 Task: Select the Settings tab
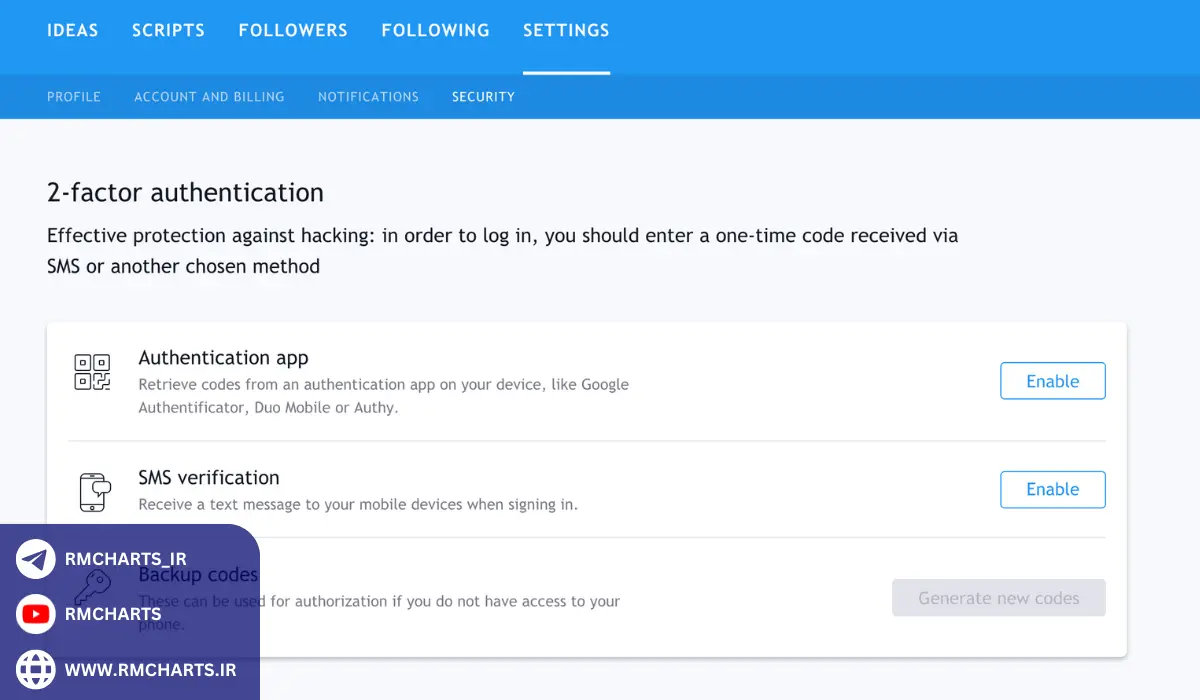566,30
